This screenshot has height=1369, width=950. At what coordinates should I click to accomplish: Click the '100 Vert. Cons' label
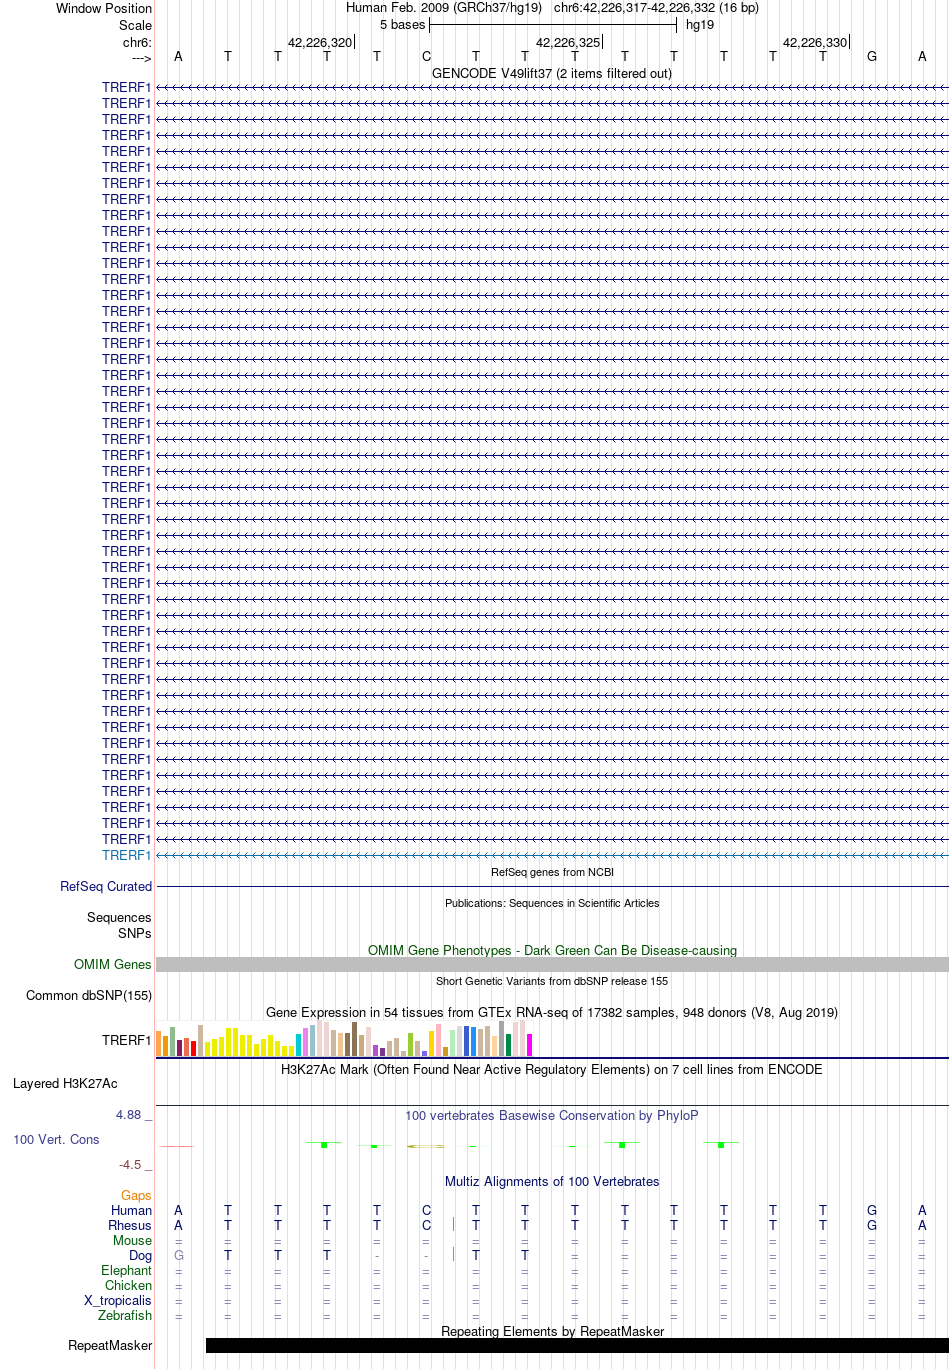pos(56,1139)
